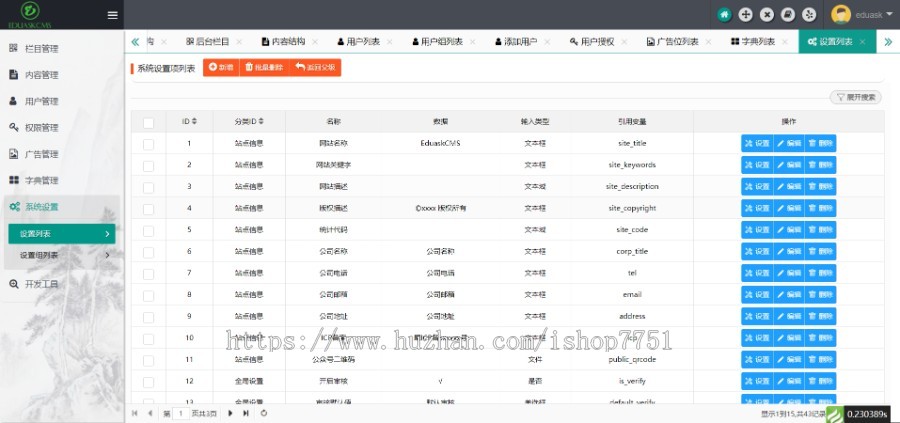Screen dimensions: 900x423
Task: Switch to the 用户授权 tab
Action: pyautogui.click(x=592, y=42)
